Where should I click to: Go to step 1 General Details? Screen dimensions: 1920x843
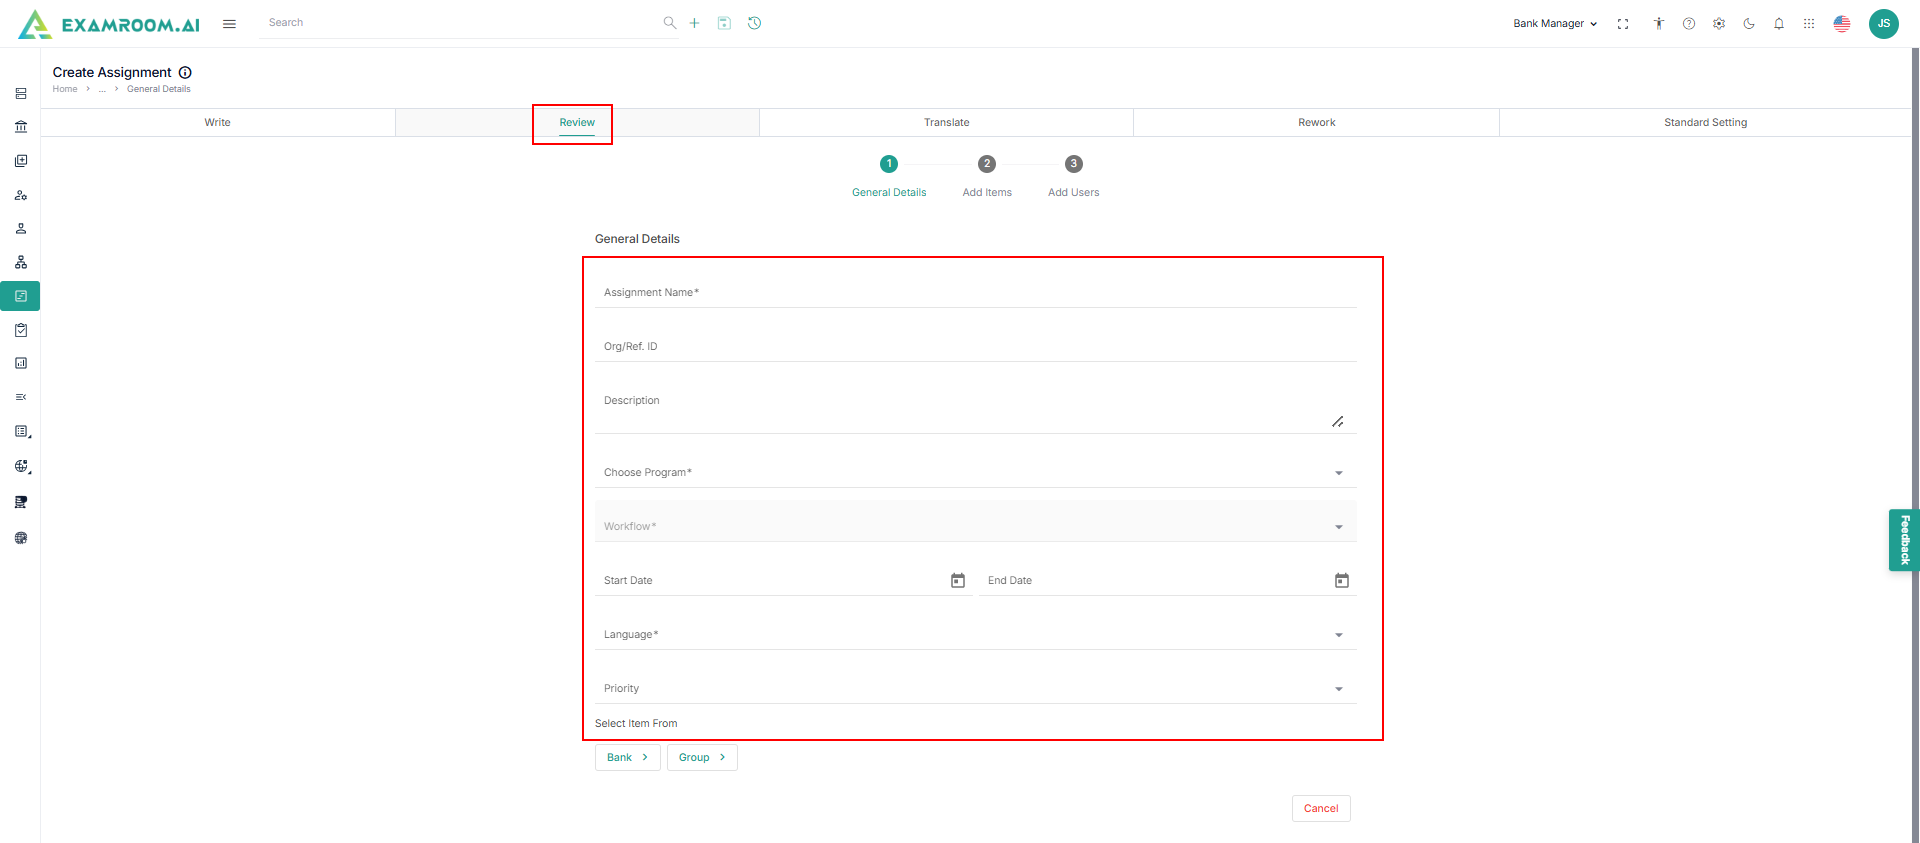pos(889,176)
